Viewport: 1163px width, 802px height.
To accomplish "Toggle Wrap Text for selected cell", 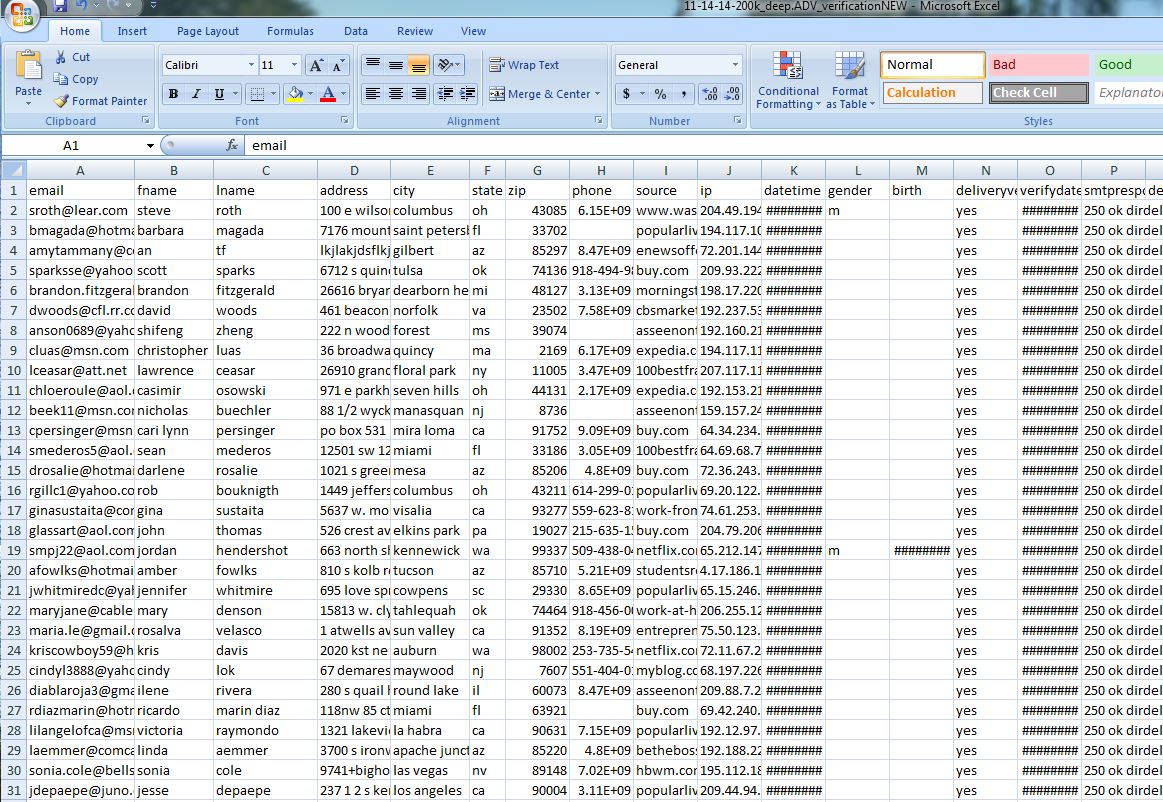I will coord(524,65).
